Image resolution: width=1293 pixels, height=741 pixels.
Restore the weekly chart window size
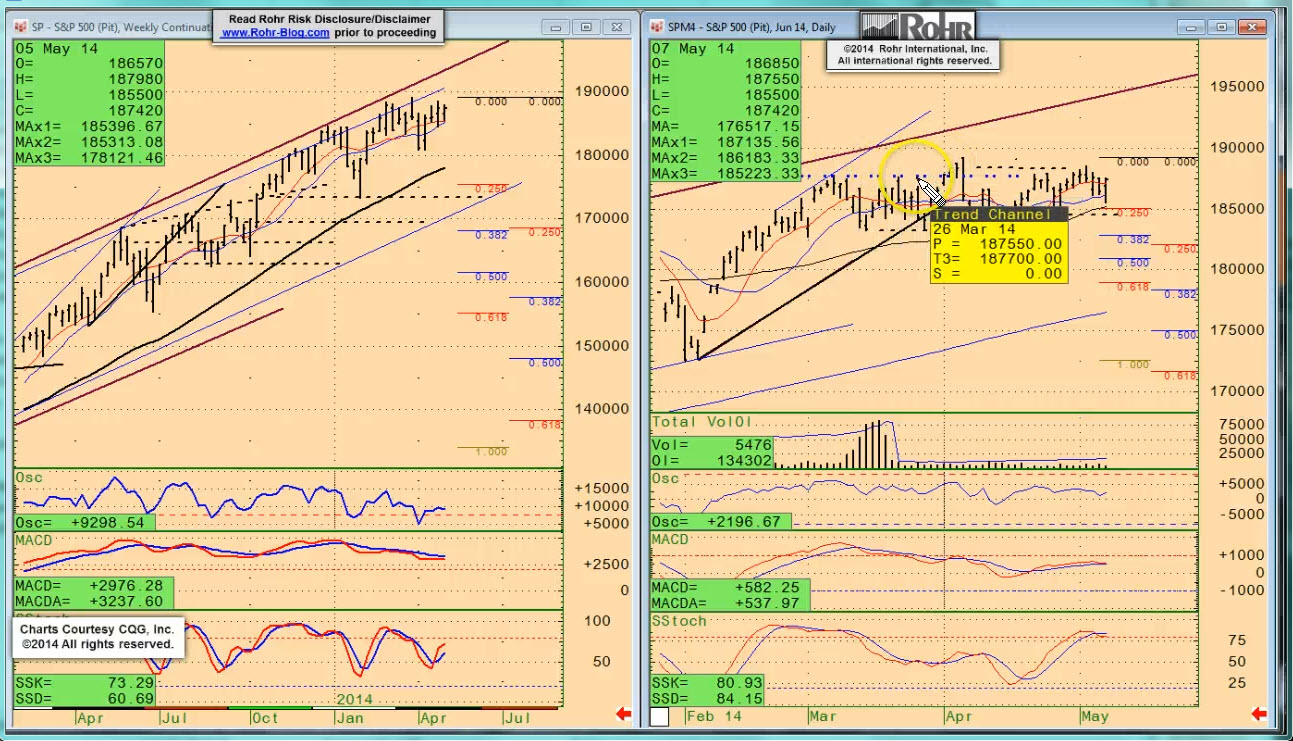(587, 27)
